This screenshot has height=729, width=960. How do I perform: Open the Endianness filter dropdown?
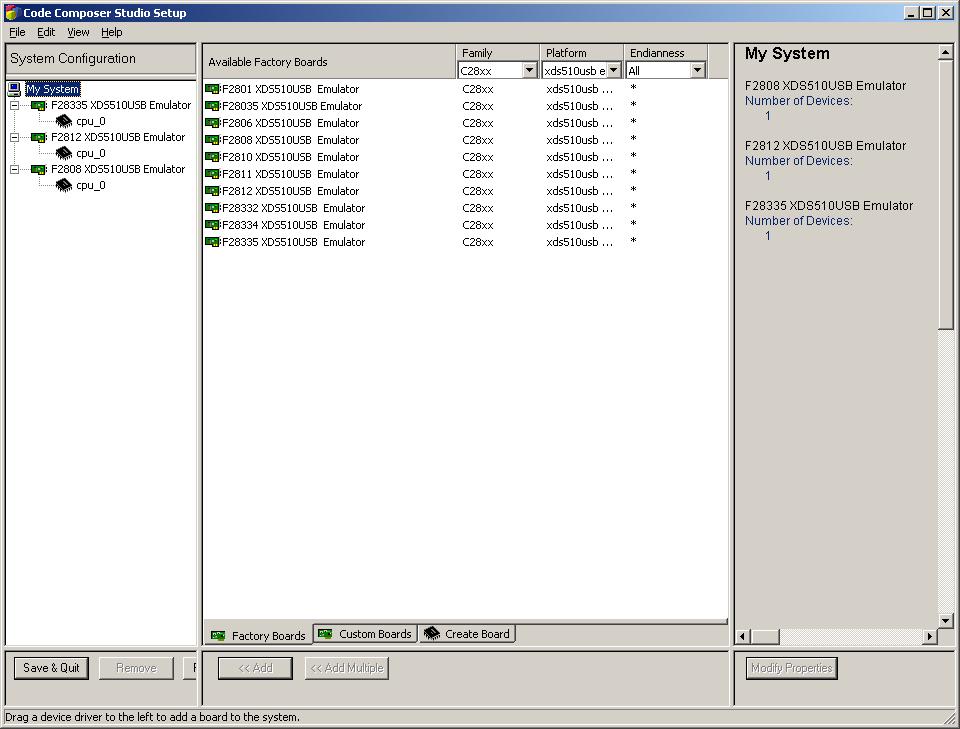coord(697,70)
